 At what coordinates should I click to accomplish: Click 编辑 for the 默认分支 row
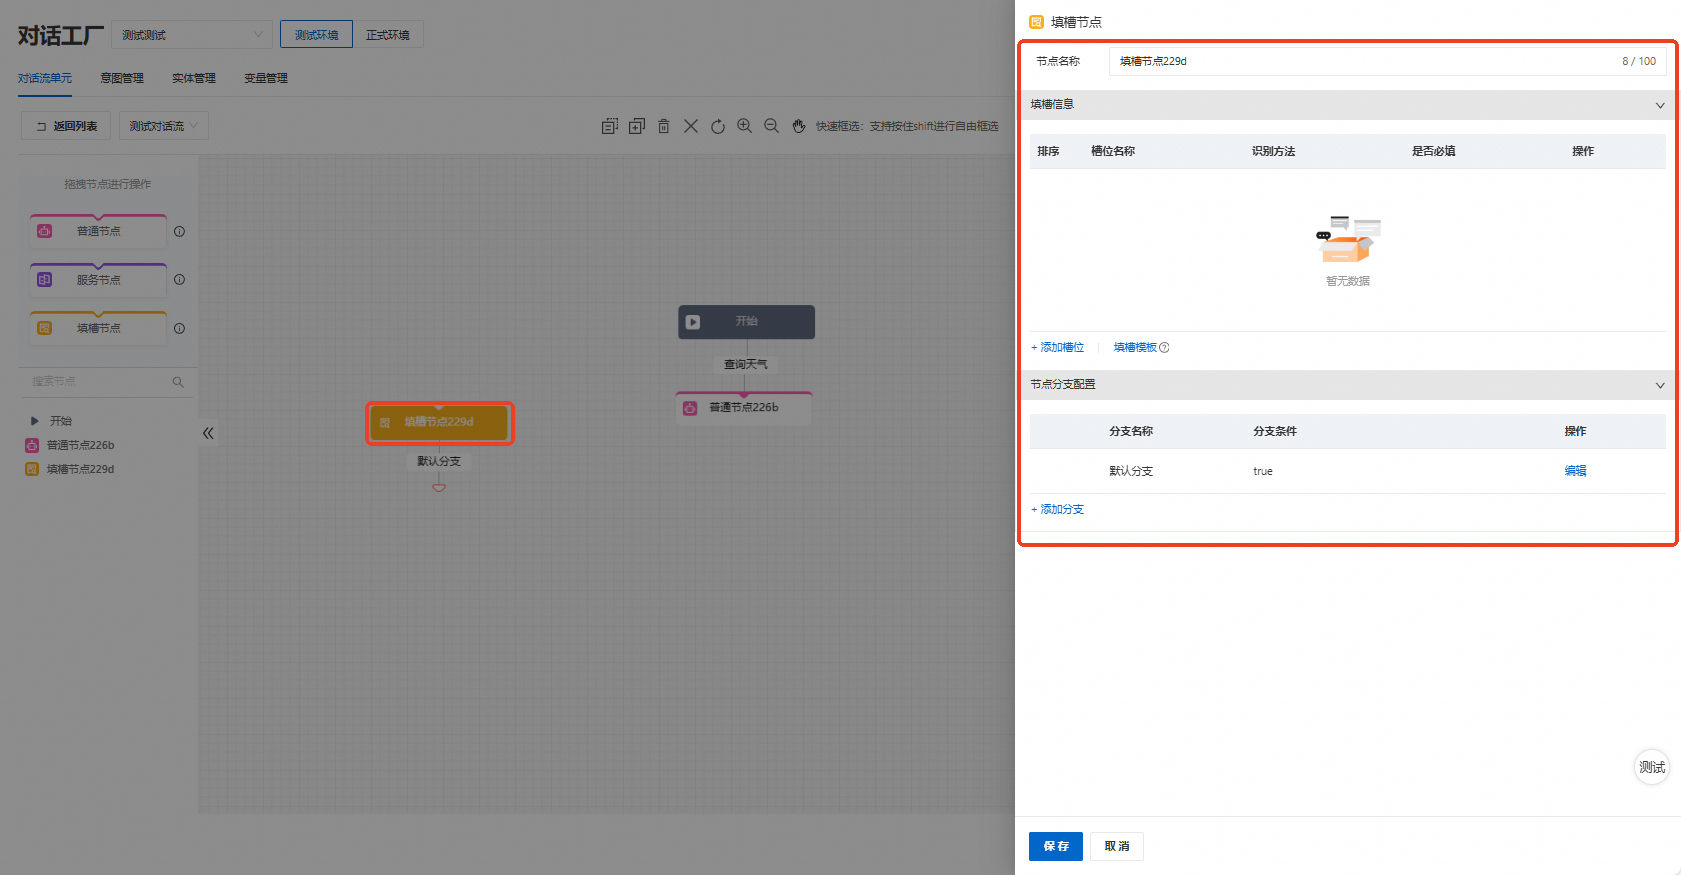pos(1576,471)
